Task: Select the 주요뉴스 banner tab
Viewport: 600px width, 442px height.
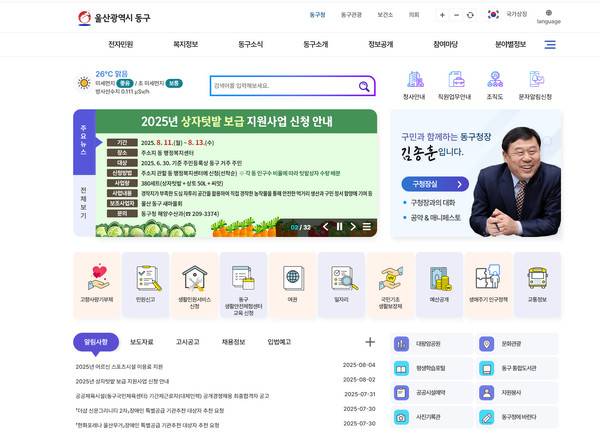Action: [84, 141]
